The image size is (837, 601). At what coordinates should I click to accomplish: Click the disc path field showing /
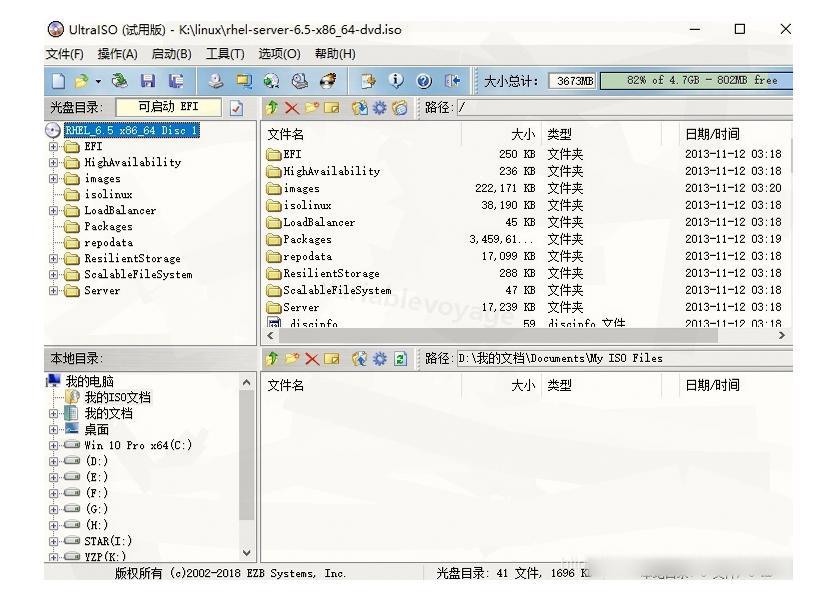click(625, 108)
